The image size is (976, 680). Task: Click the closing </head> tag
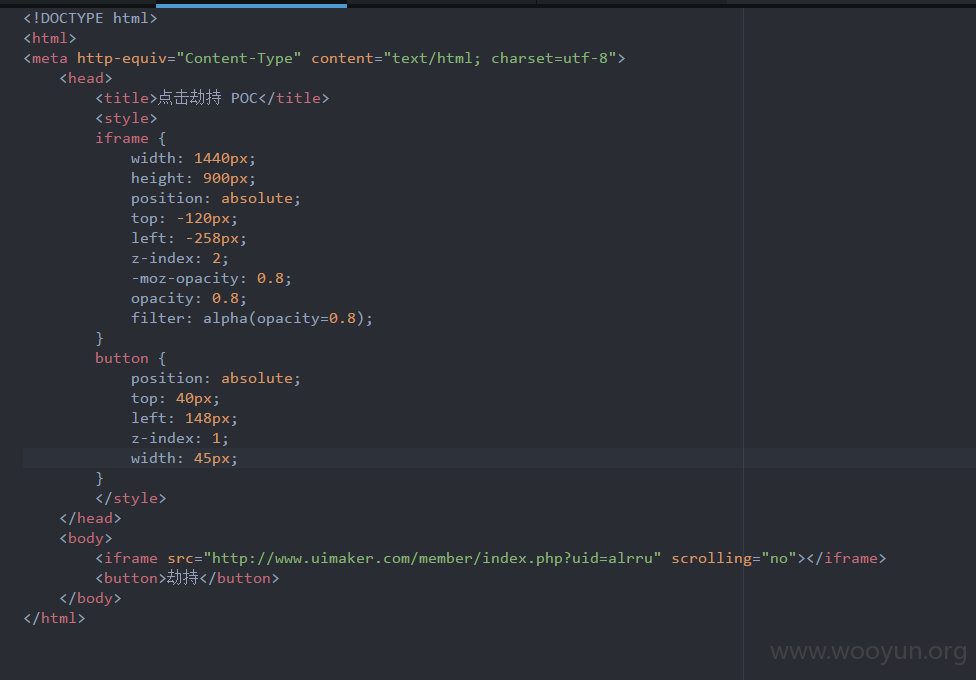(90, 517)
